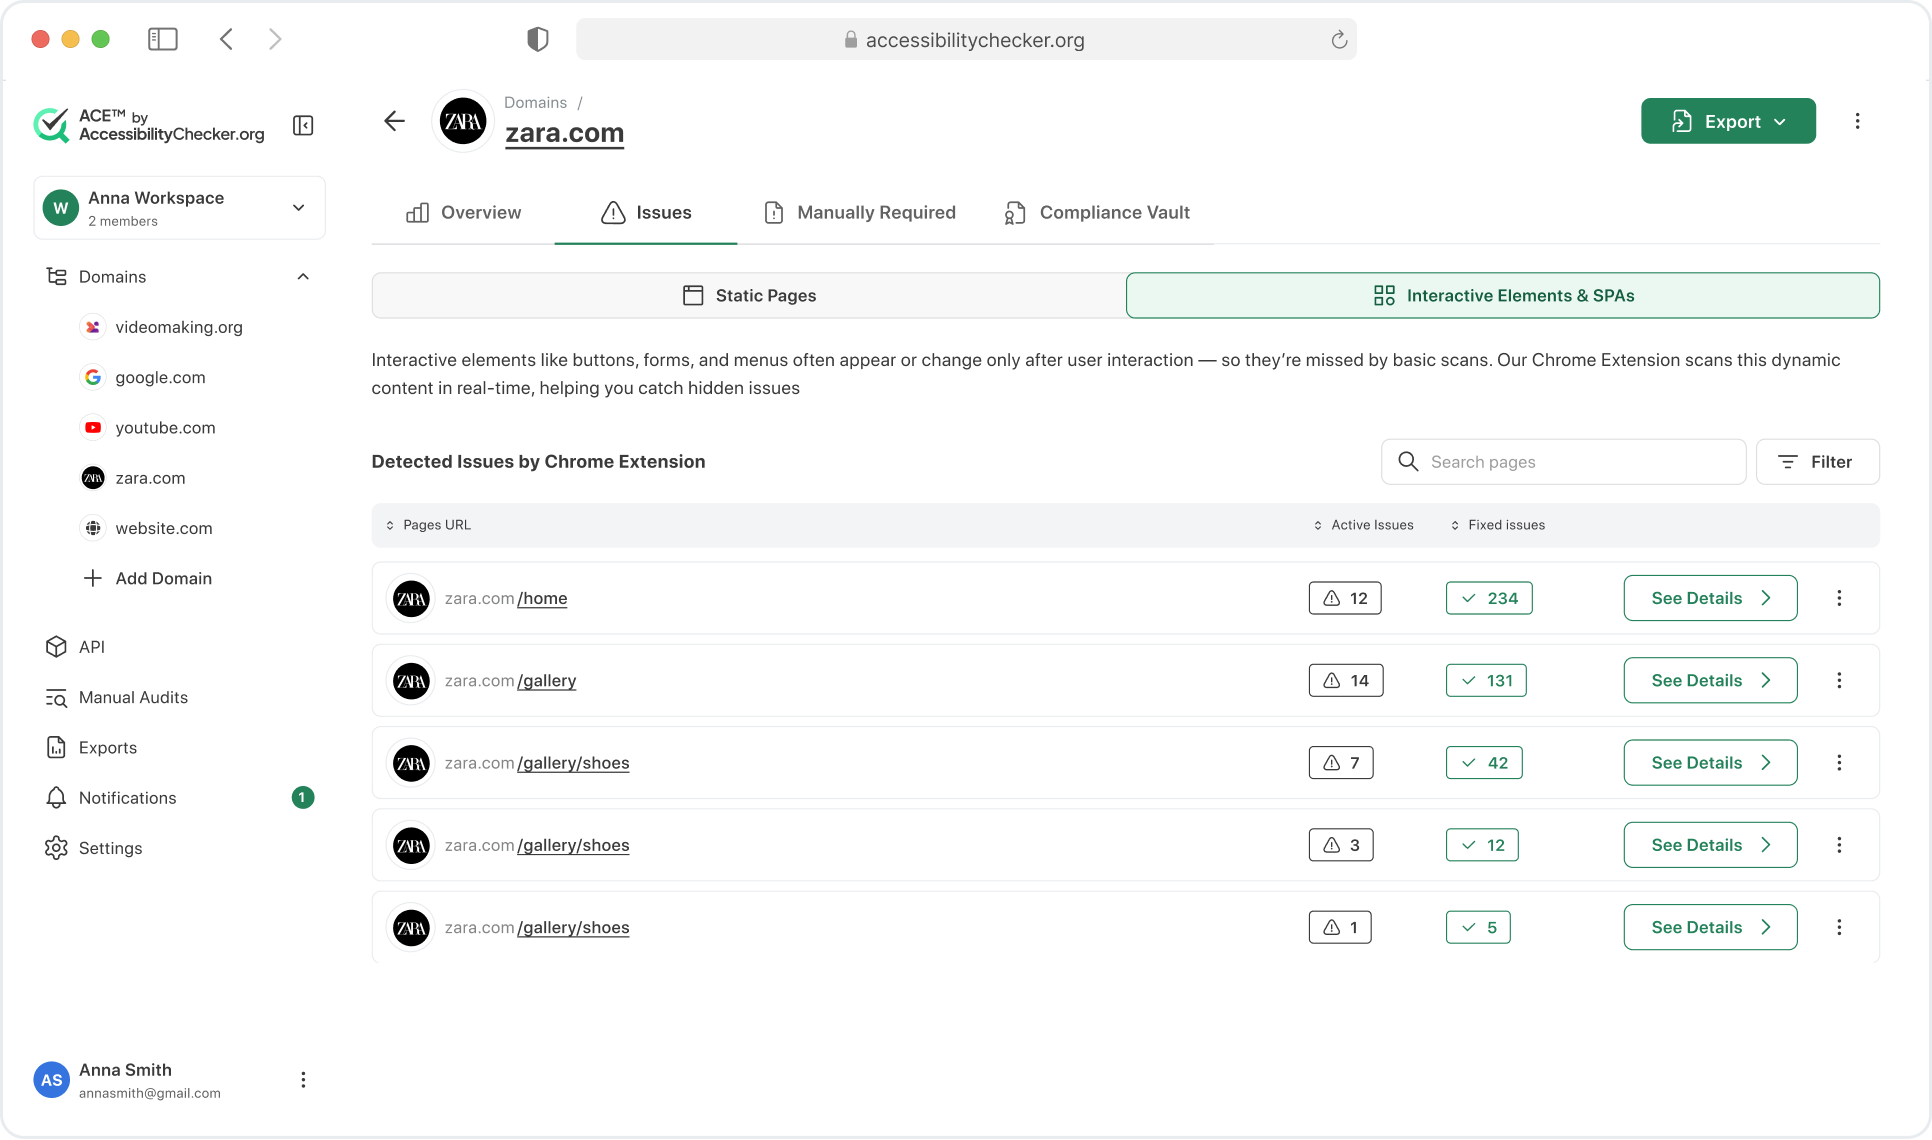Click the 234 fixed issues badge
1932x1140 pixels.
[x=1489, y=598]
